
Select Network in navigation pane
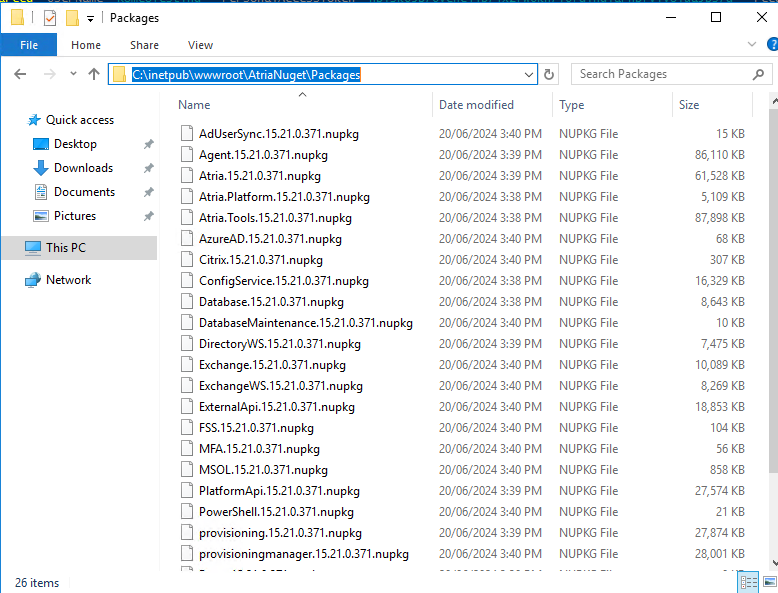pos(68,280)
